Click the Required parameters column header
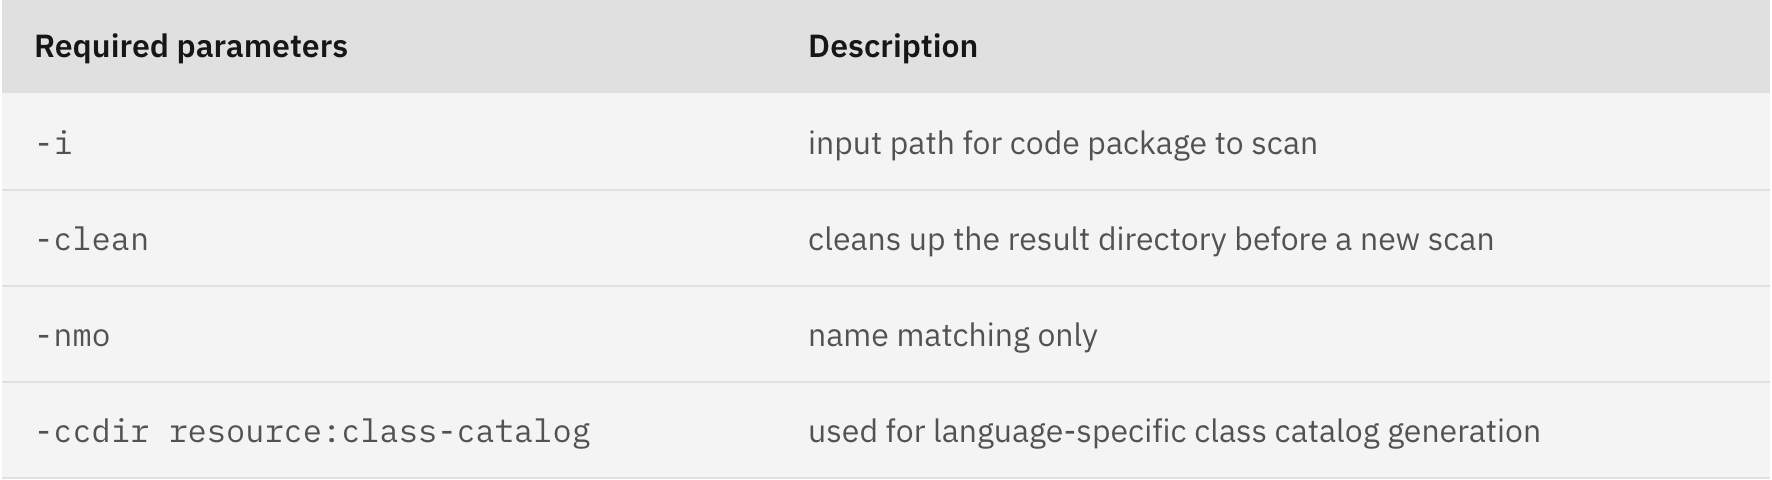 tap(191, 47)
